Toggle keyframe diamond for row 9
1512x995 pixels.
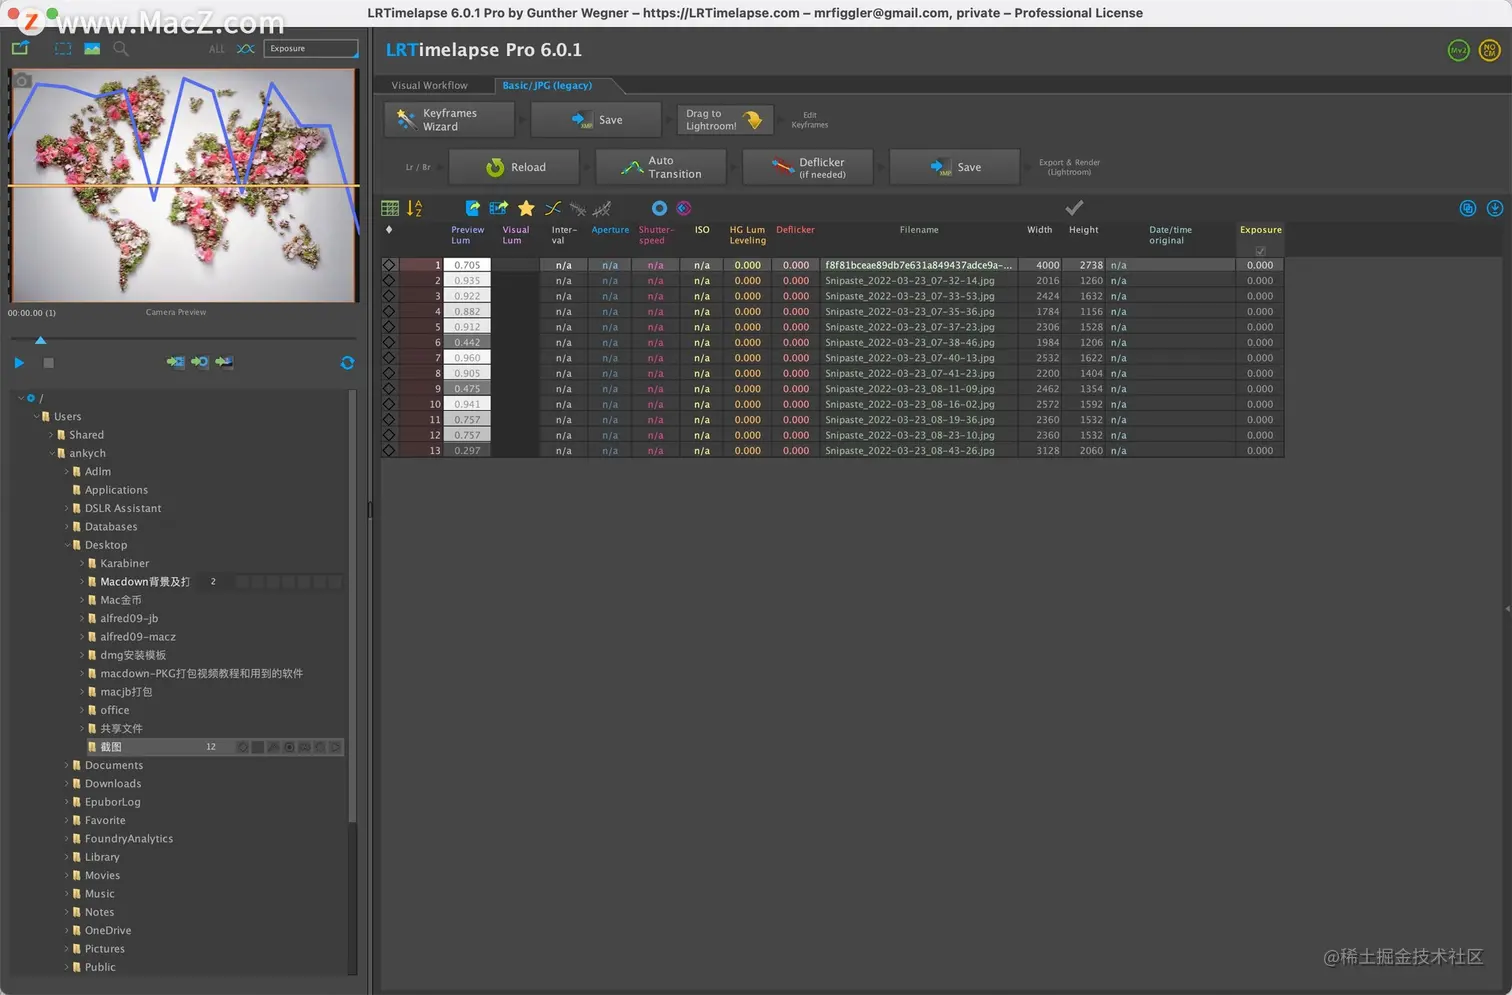[x=389, y=389]
